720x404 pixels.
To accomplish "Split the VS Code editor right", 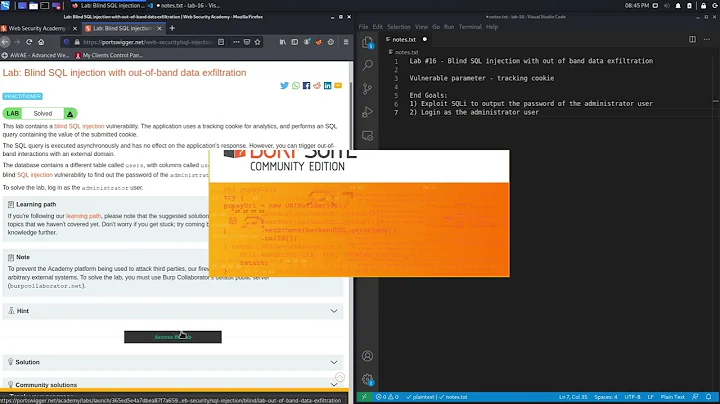I will pos(692,39).
